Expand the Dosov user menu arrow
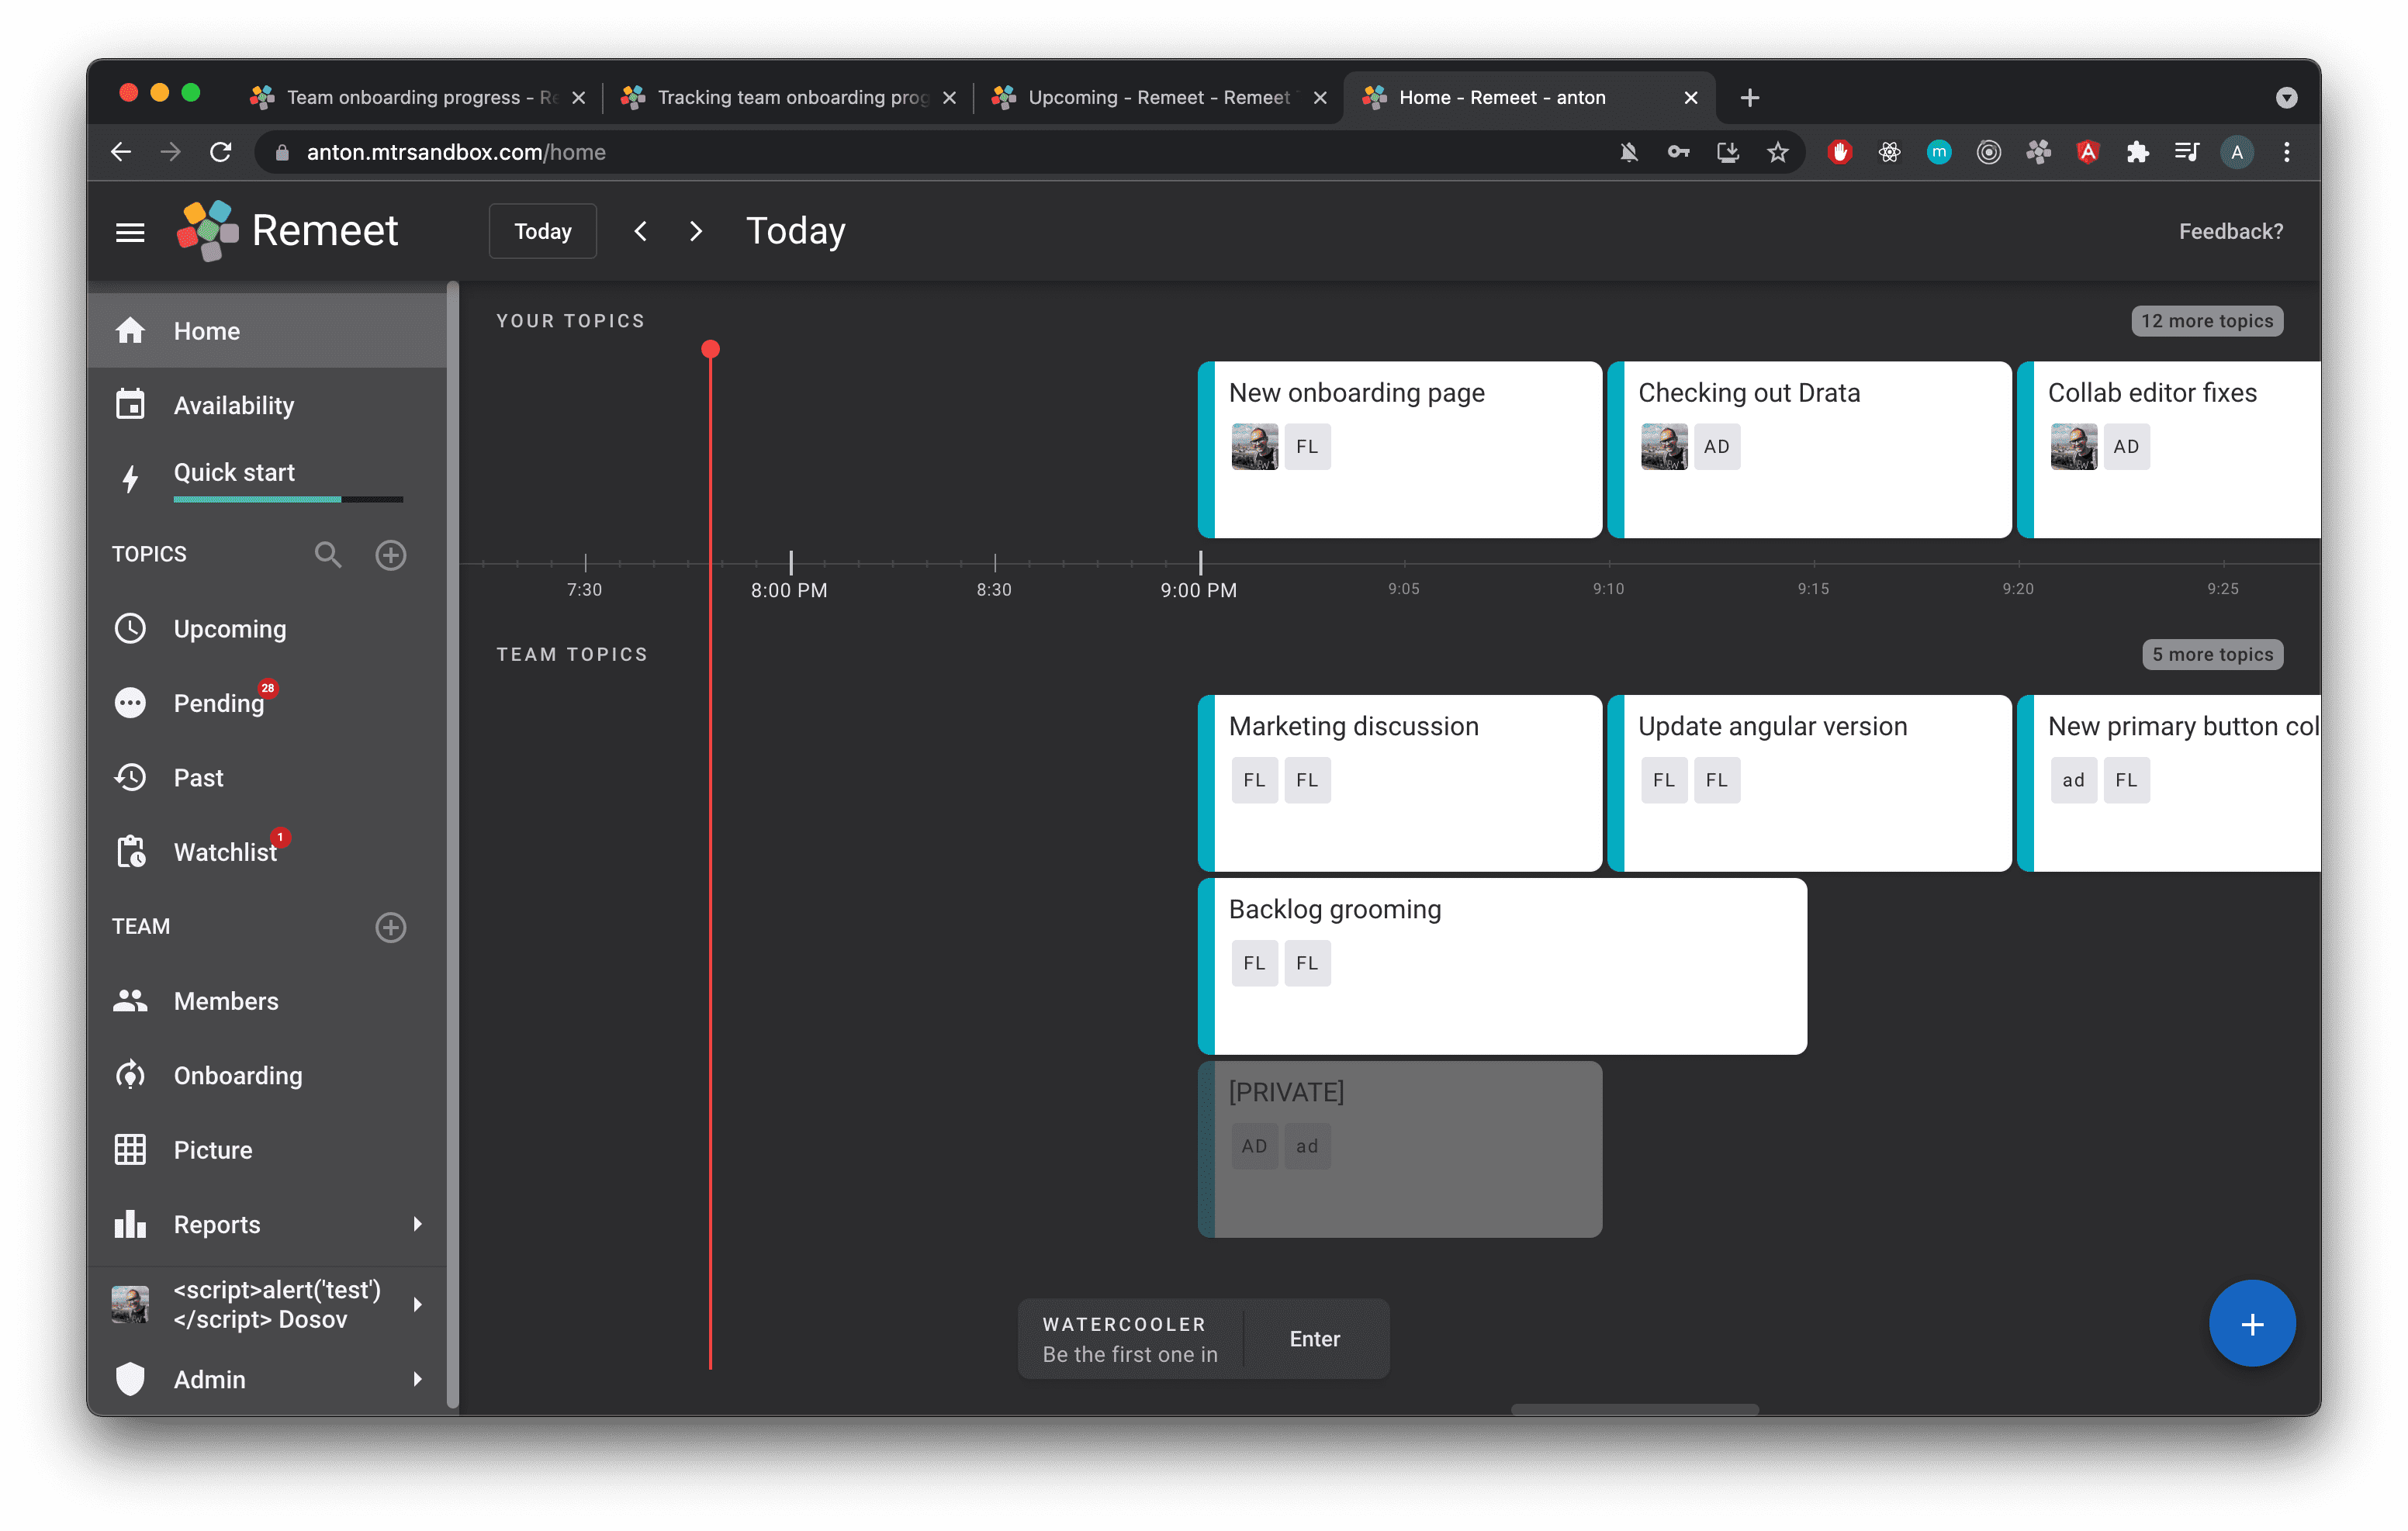 [418, 1304]
